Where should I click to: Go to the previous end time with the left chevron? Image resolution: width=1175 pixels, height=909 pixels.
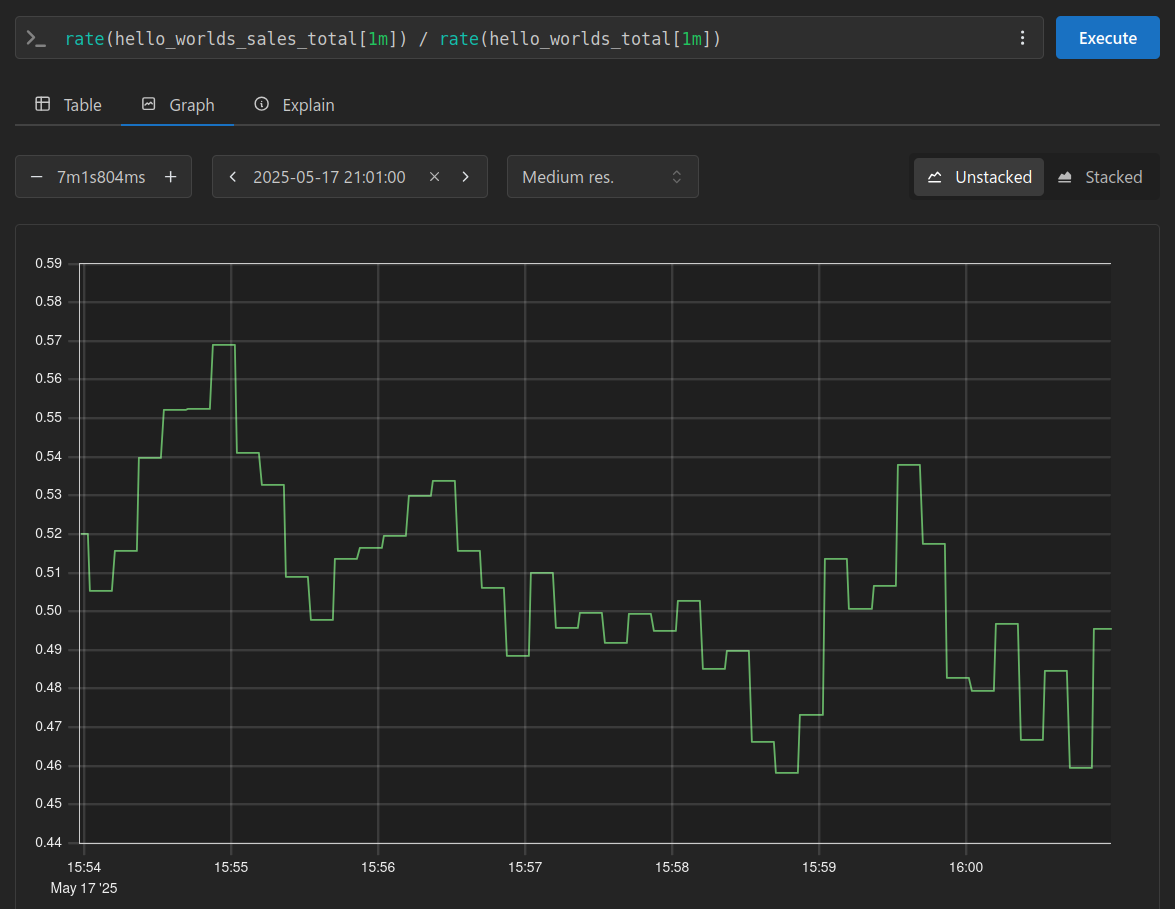point(232,177)
